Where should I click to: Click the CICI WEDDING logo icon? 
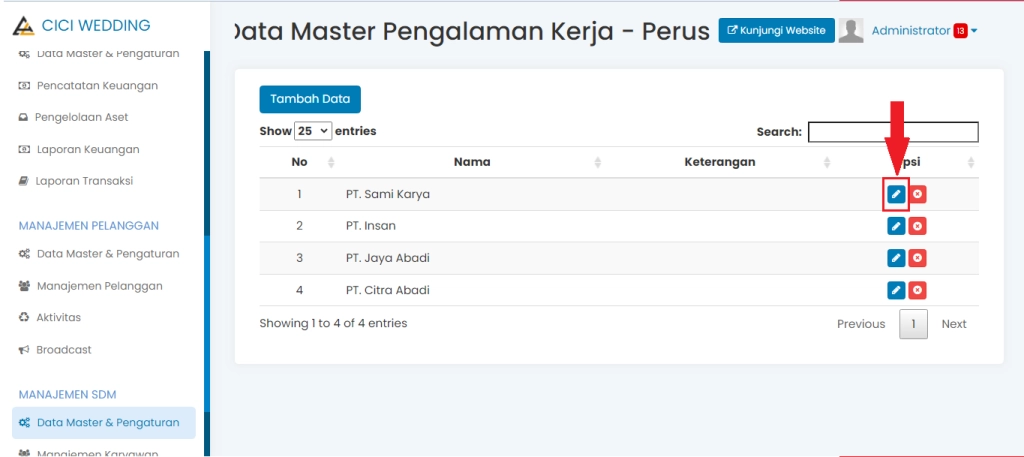(x=24, y=26)
